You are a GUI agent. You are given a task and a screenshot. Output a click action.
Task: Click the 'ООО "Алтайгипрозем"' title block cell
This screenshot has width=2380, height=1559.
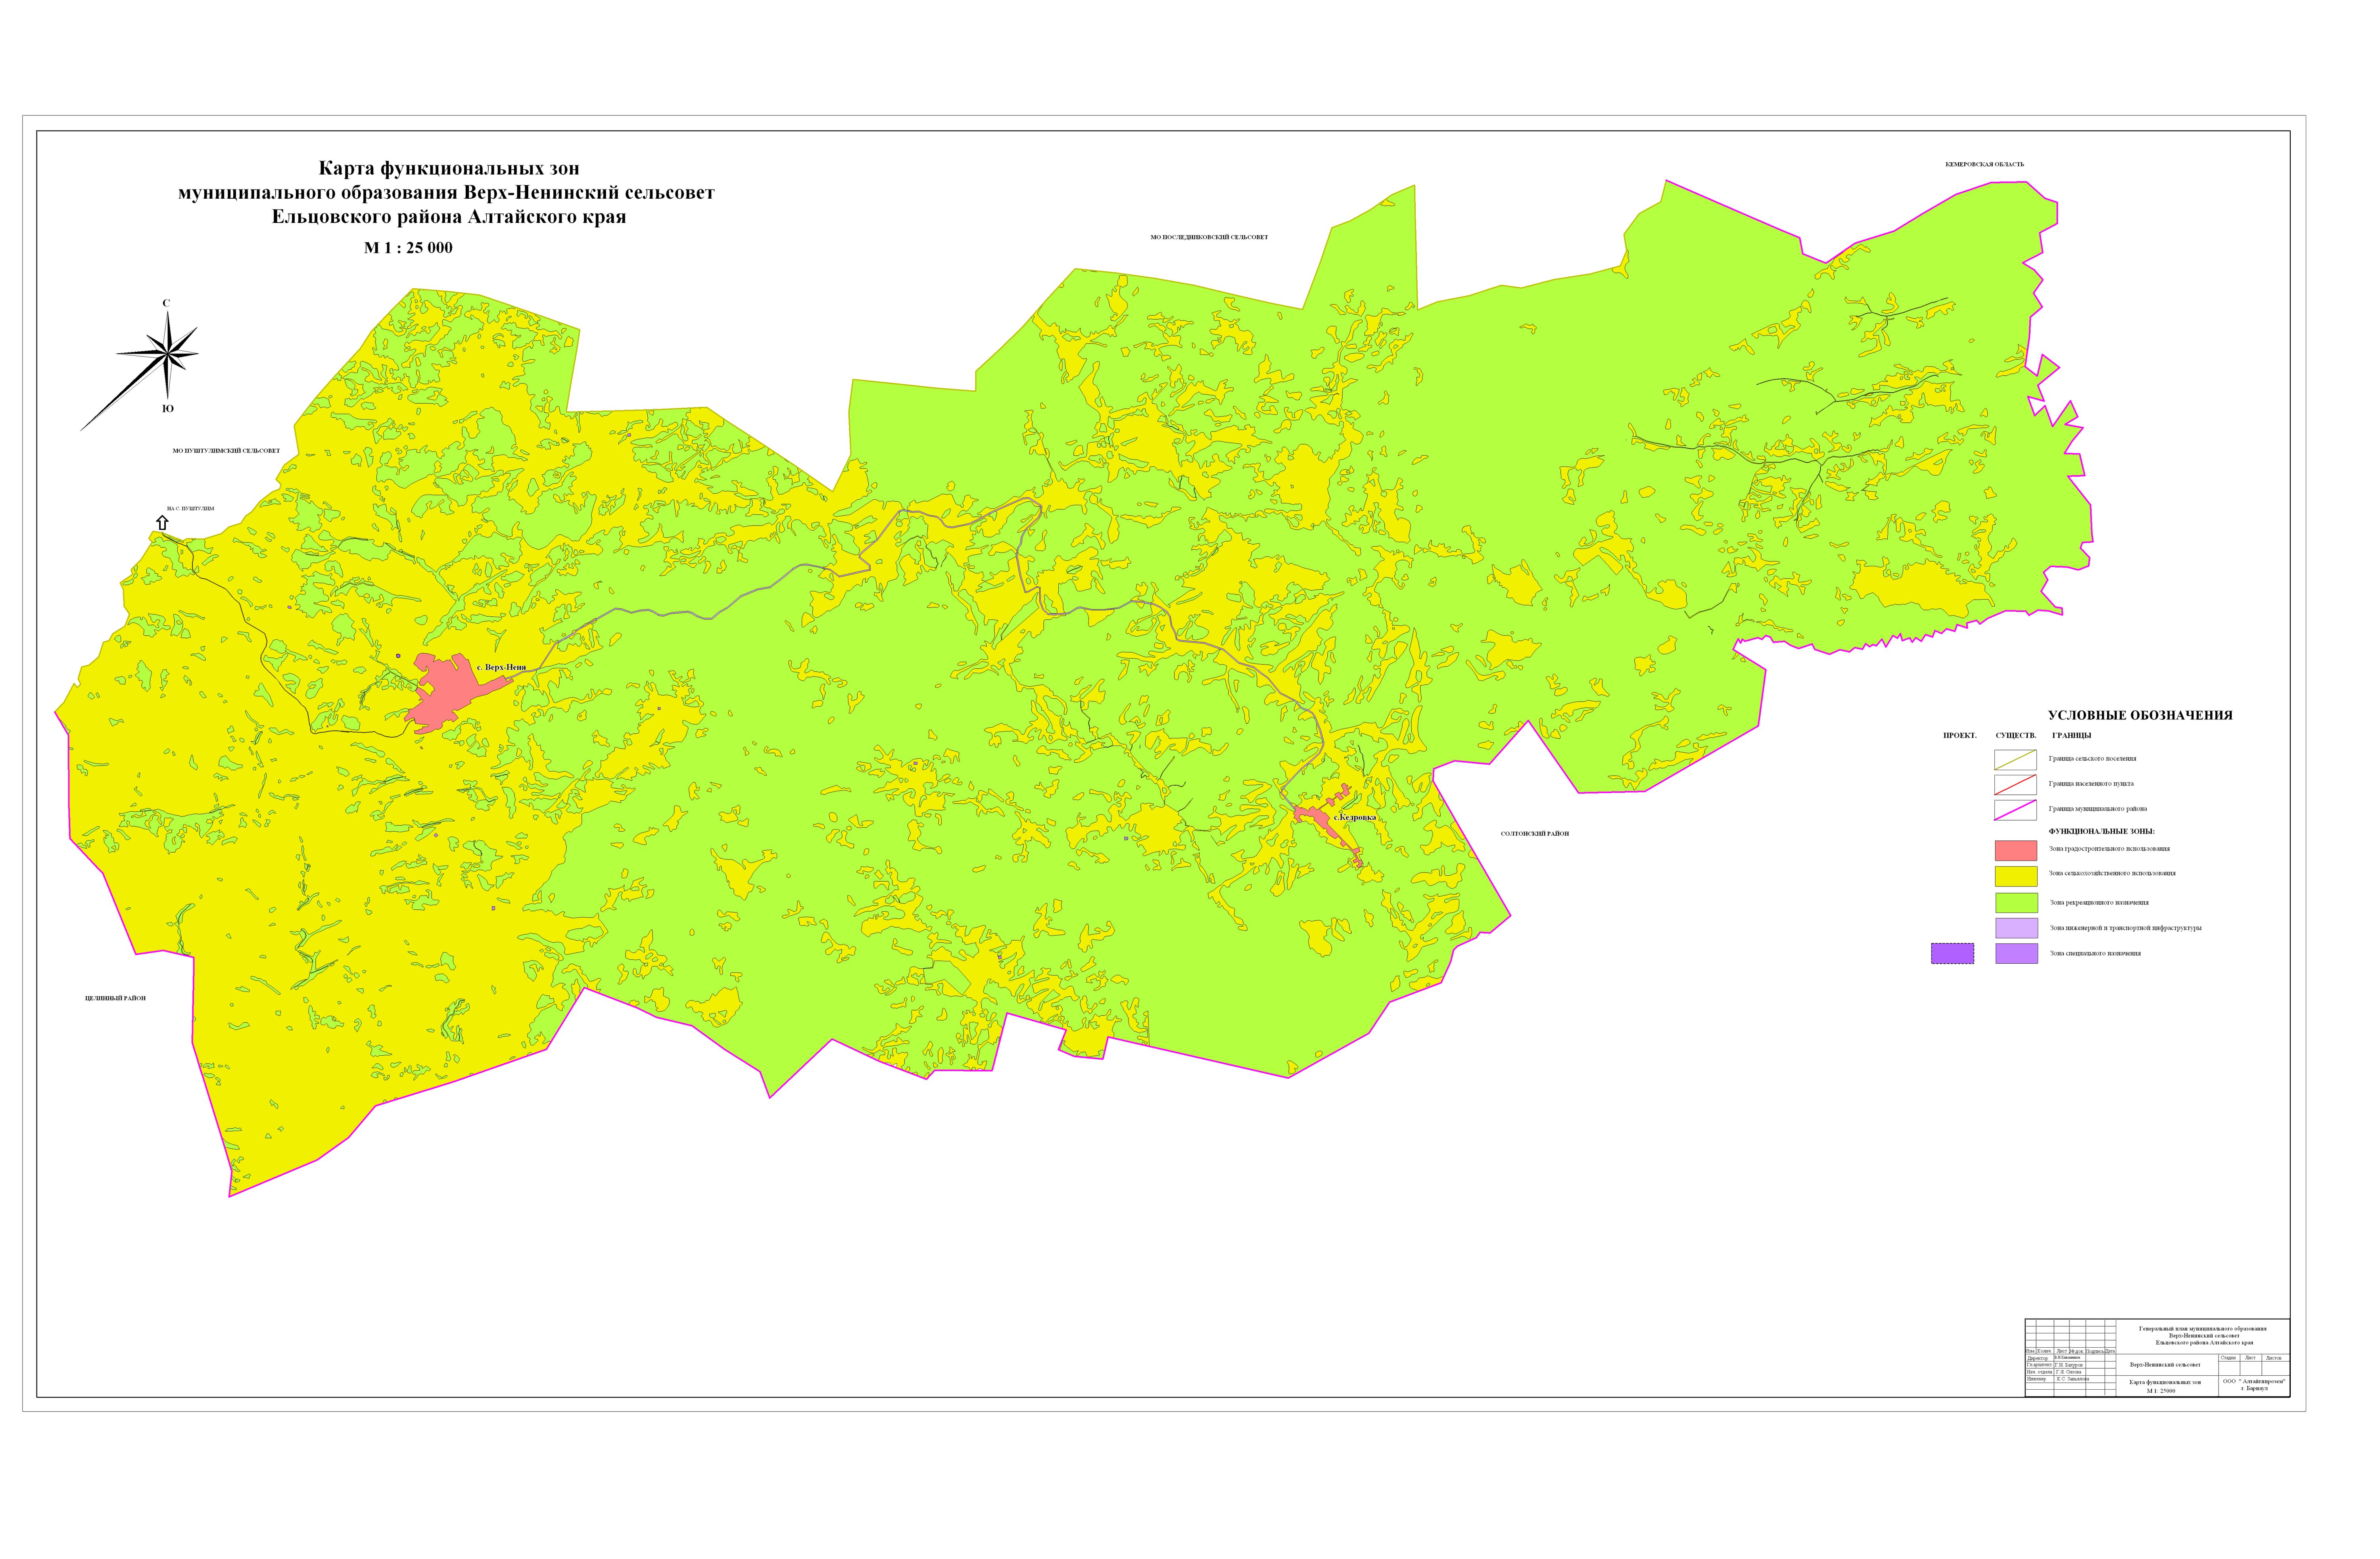pos(2254,1386)
